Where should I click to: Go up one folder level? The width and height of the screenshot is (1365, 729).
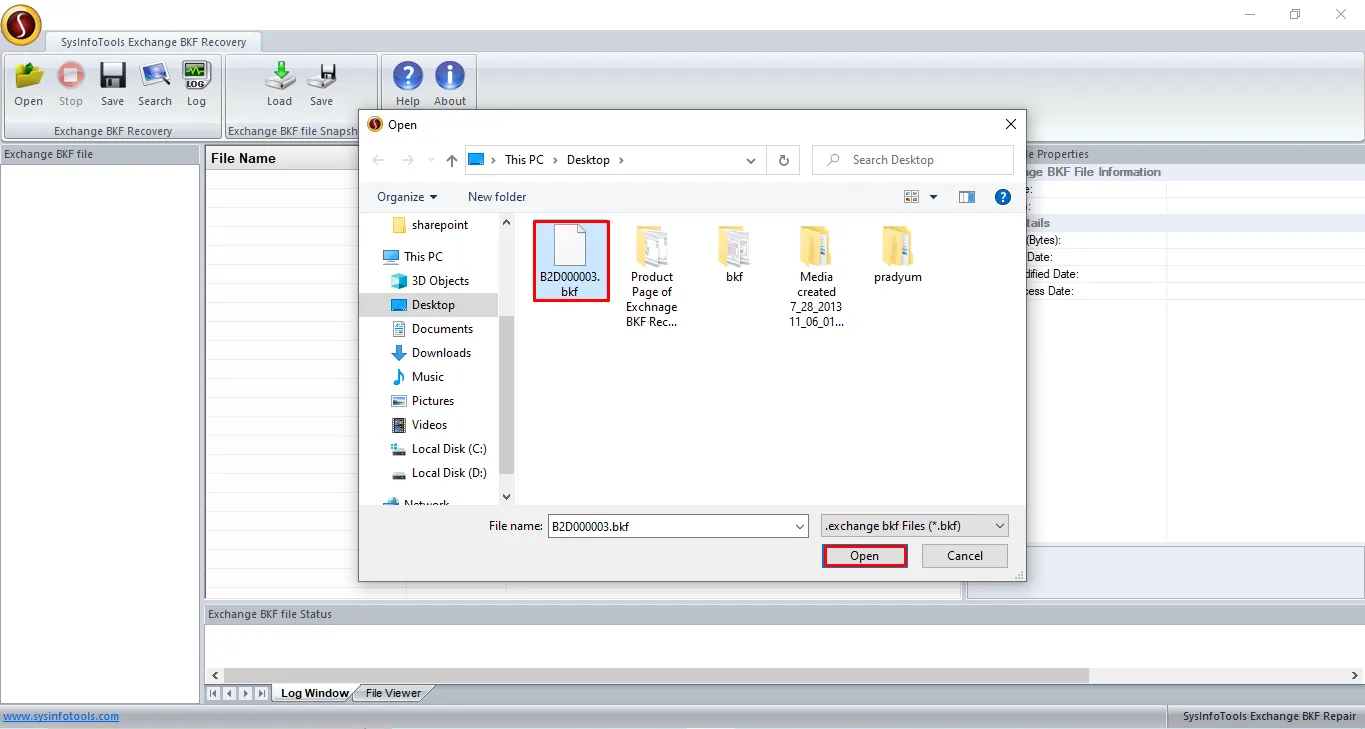click(452, 160)
